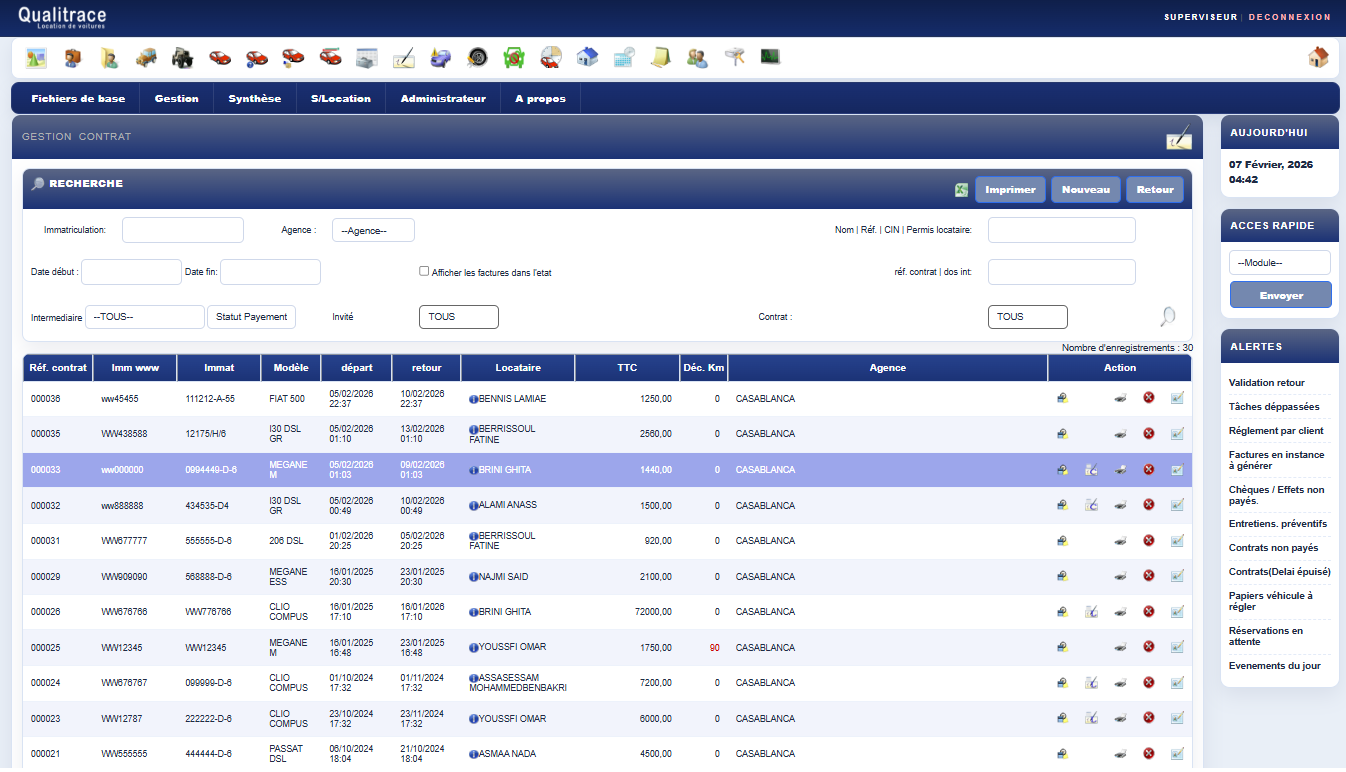This screenshot has height=772, width=1346.
Task: Click the Imprimer button
Action: (1010, 190)
